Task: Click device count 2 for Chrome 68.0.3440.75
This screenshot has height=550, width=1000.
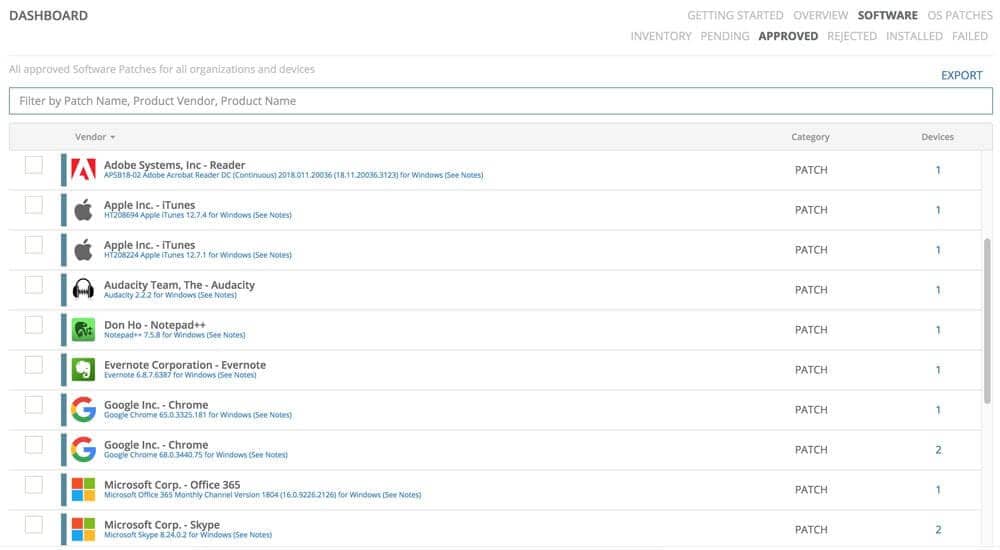Action: (x=938, y=450)
